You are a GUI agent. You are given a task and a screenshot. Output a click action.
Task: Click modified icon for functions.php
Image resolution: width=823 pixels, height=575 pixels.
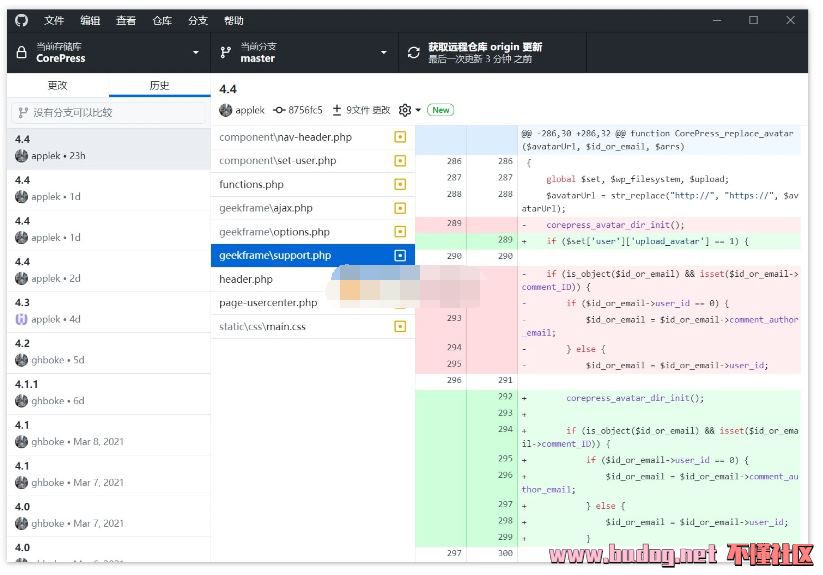point(400,184)
